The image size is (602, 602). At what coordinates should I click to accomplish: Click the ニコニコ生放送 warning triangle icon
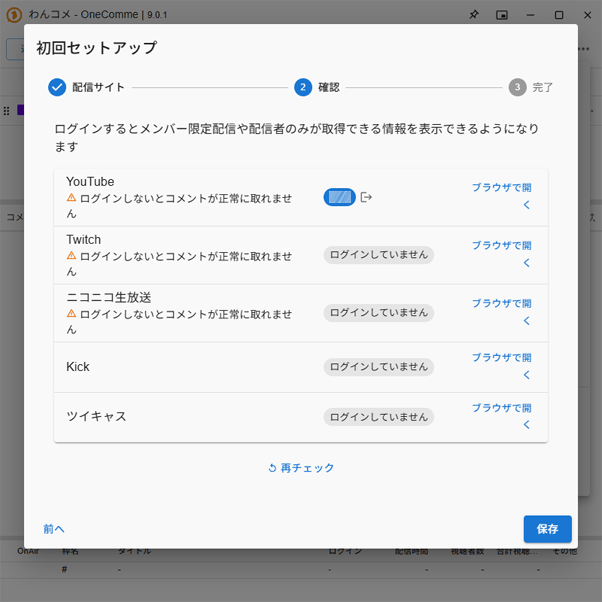click(71, 313)
